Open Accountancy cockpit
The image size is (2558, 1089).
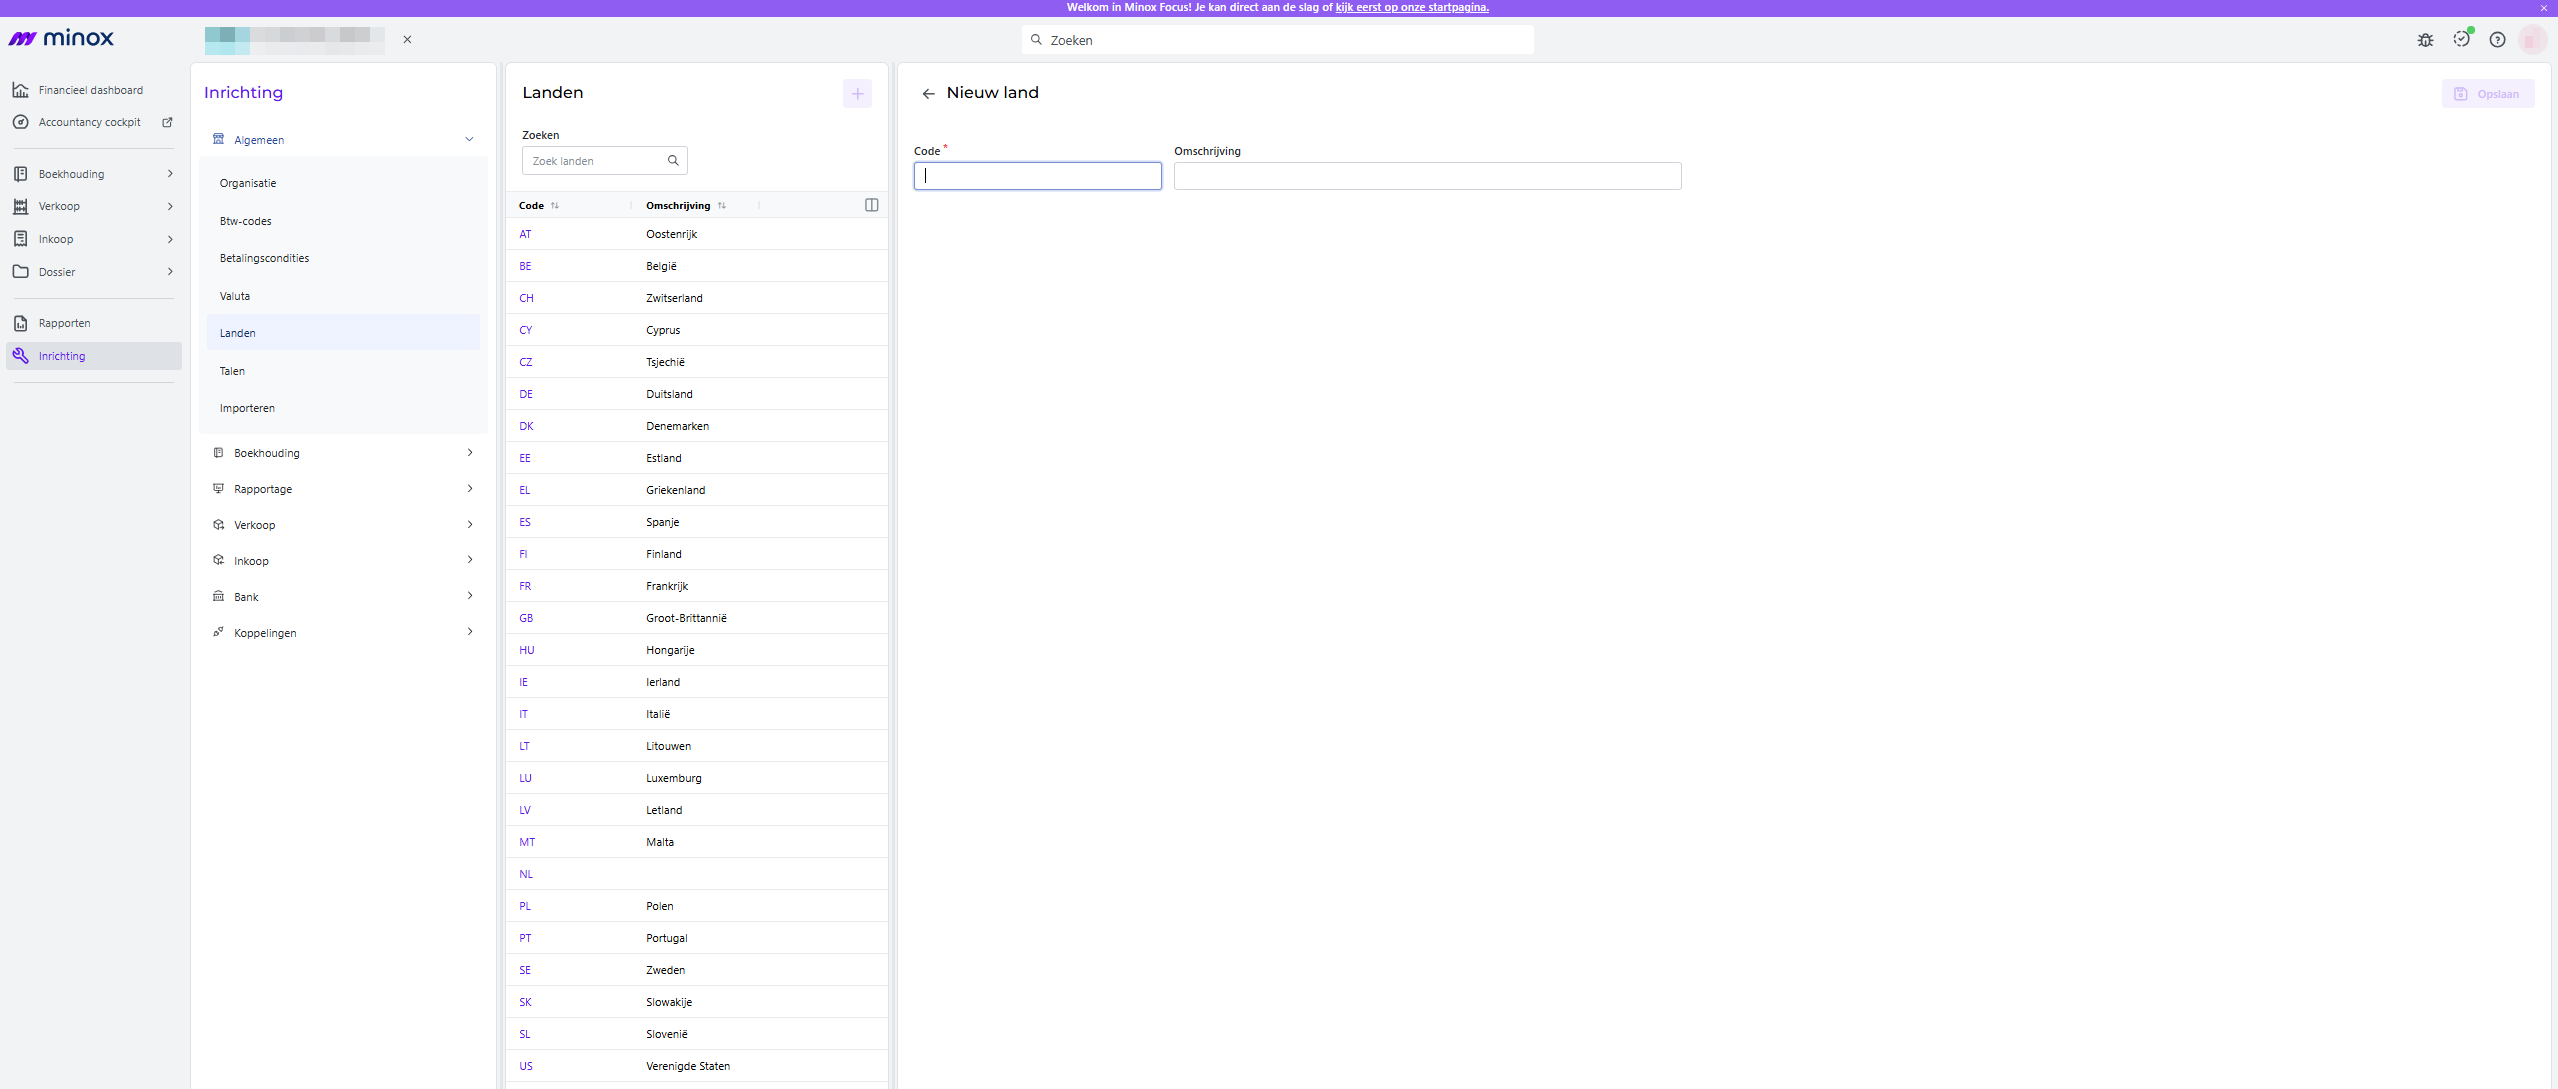click(x=90, y=122)
